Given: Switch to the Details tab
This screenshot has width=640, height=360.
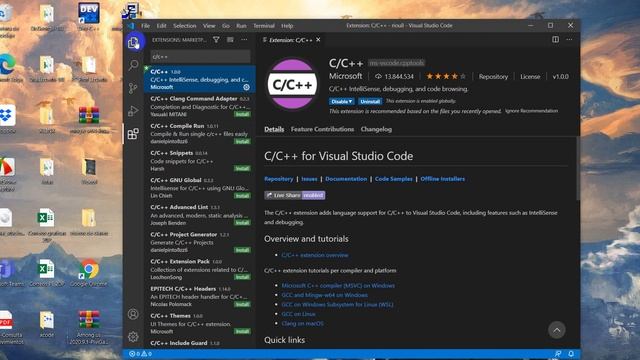Looking at the screenshot, I should [x=274, y=129].
